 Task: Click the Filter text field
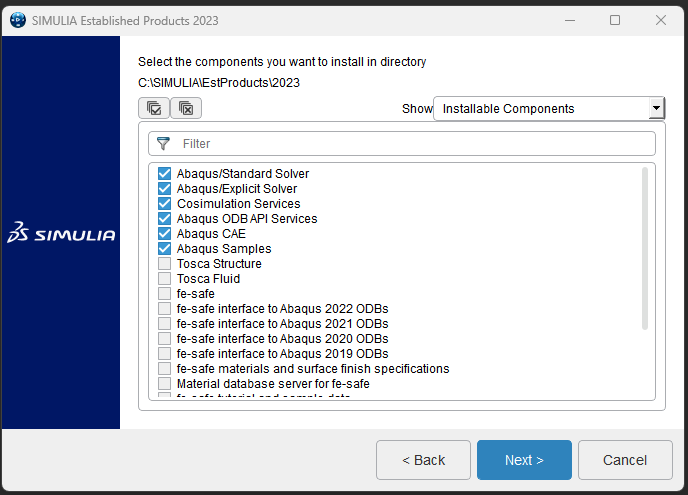tap(402, 143)
